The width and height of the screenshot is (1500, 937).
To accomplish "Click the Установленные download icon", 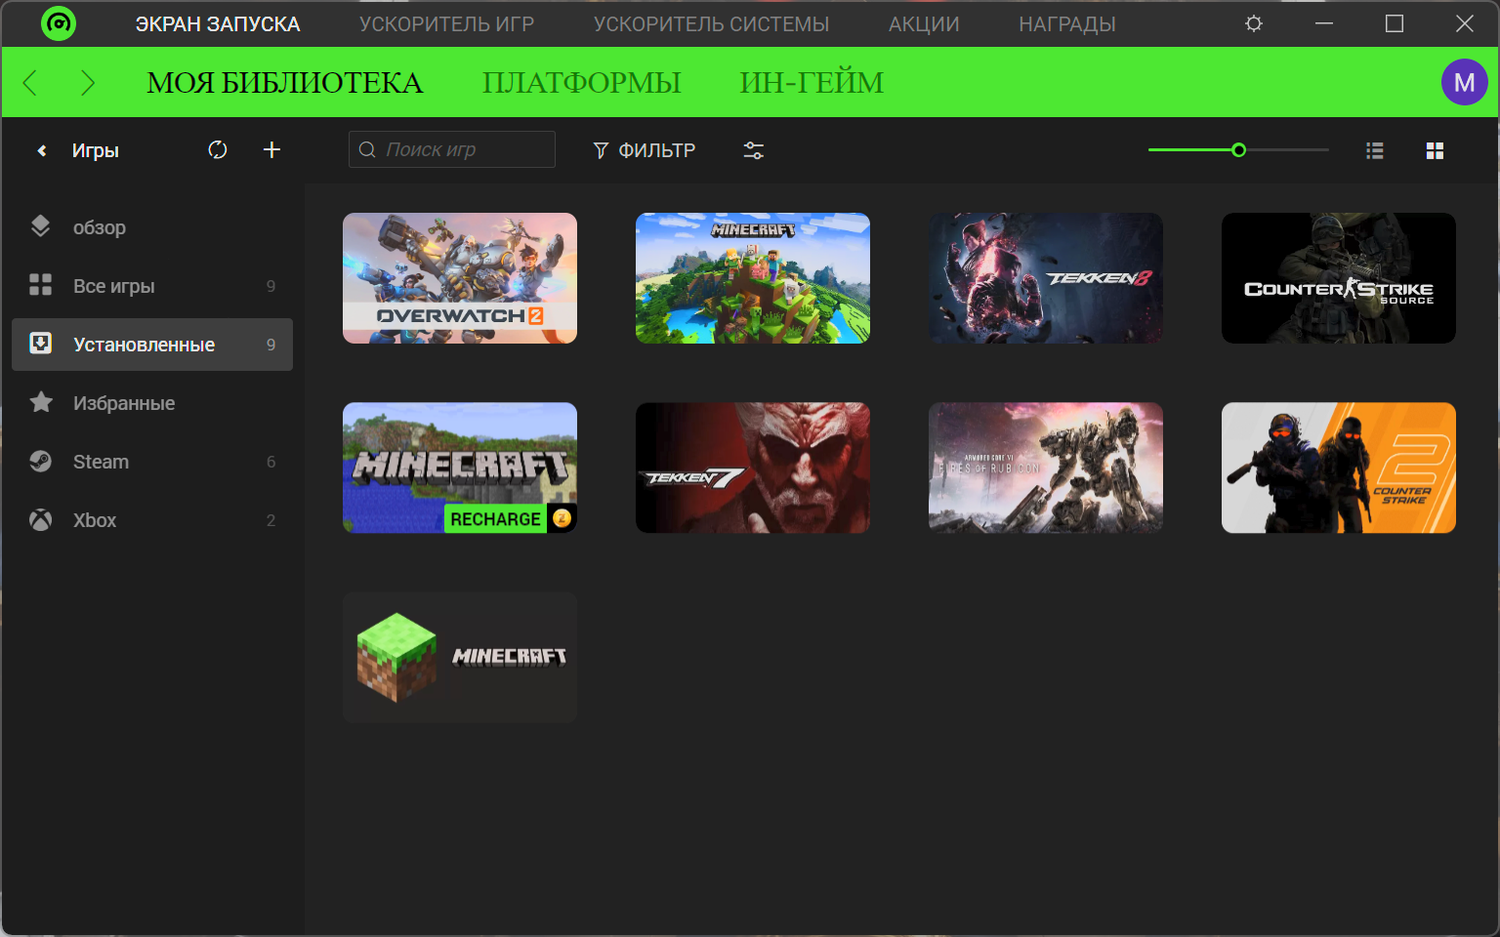I will coord(40,344).
